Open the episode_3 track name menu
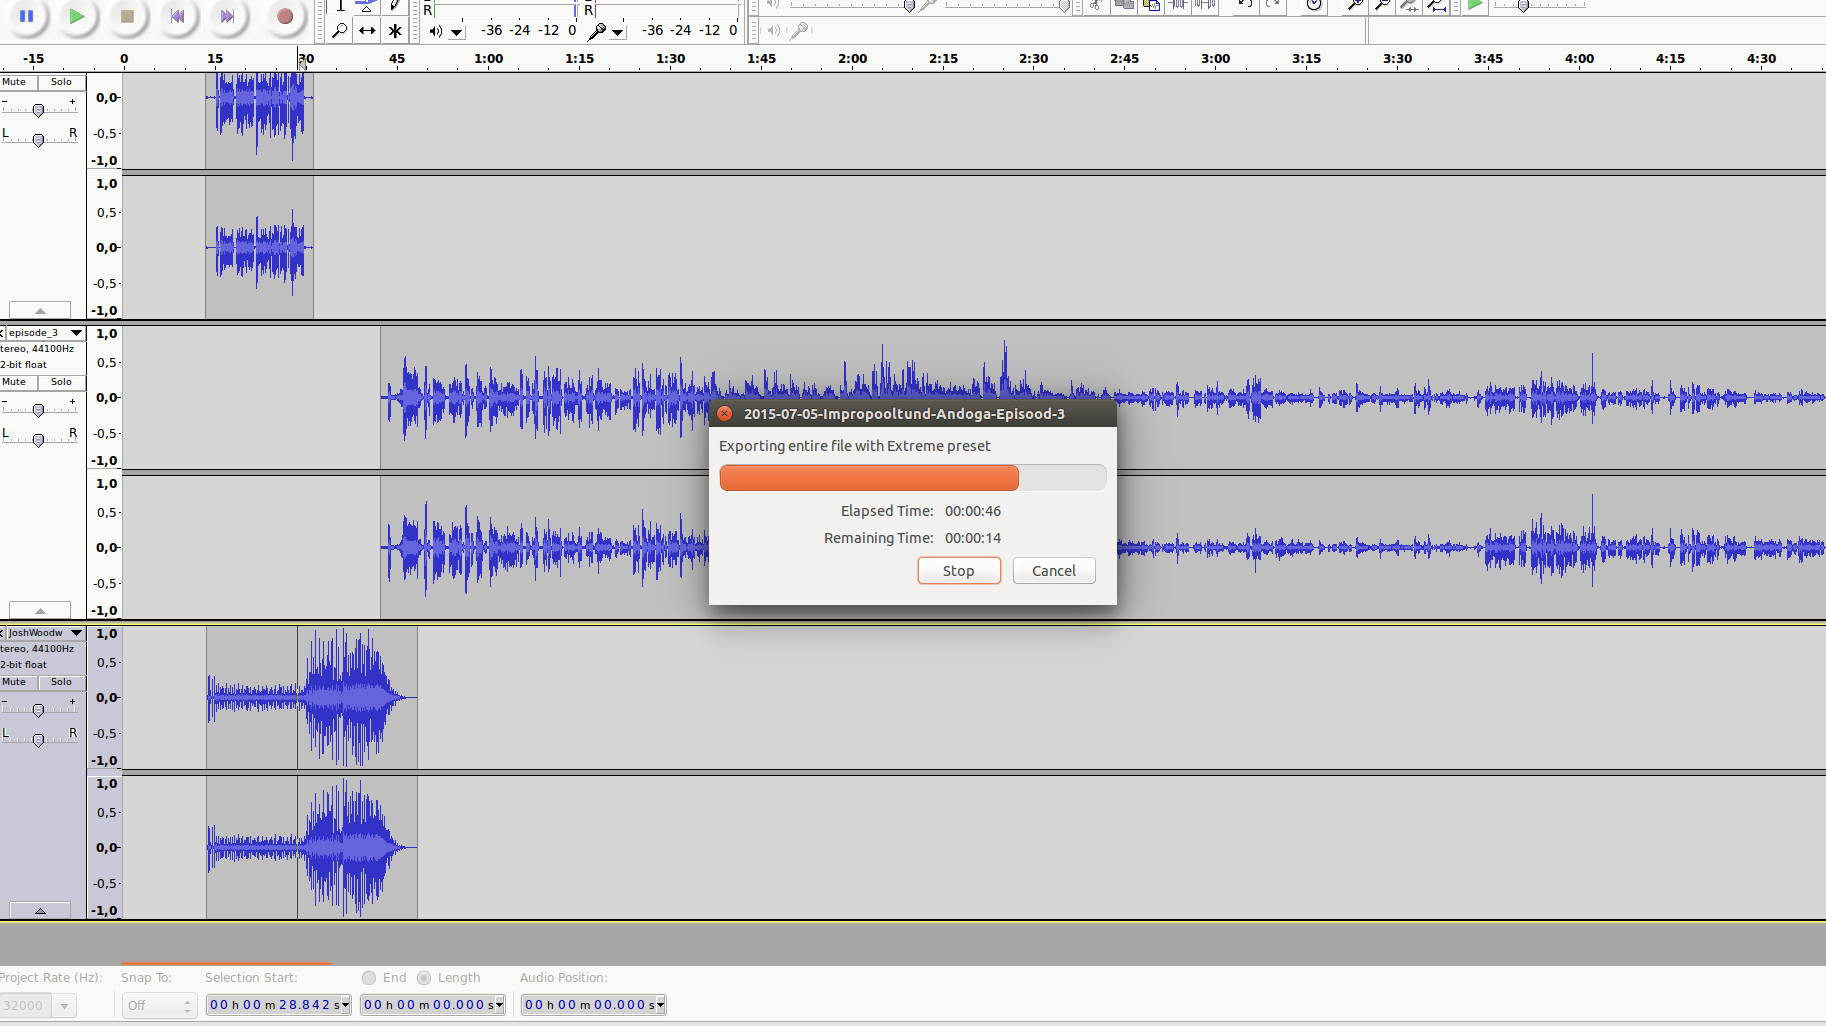 click(45, 333)
